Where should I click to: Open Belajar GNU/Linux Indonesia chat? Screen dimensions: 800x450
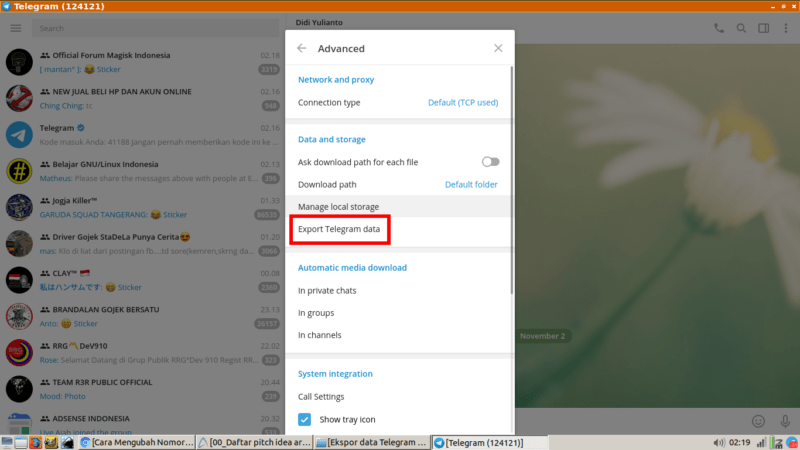(x=142, y=171)
